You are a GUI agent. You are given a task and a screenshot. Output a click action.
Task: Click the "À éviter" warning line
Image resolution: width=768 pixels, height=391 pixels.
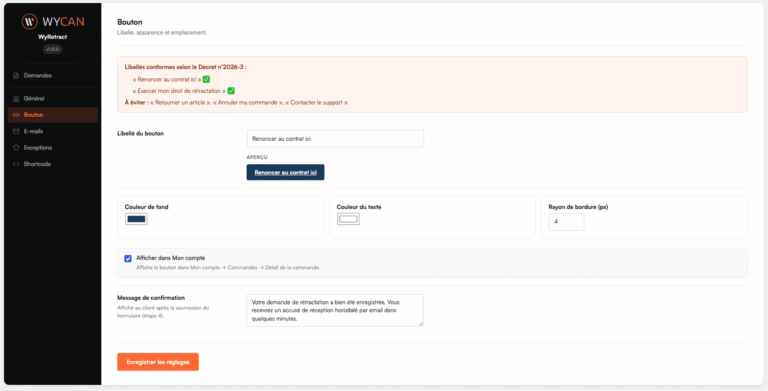click(236, 102)
